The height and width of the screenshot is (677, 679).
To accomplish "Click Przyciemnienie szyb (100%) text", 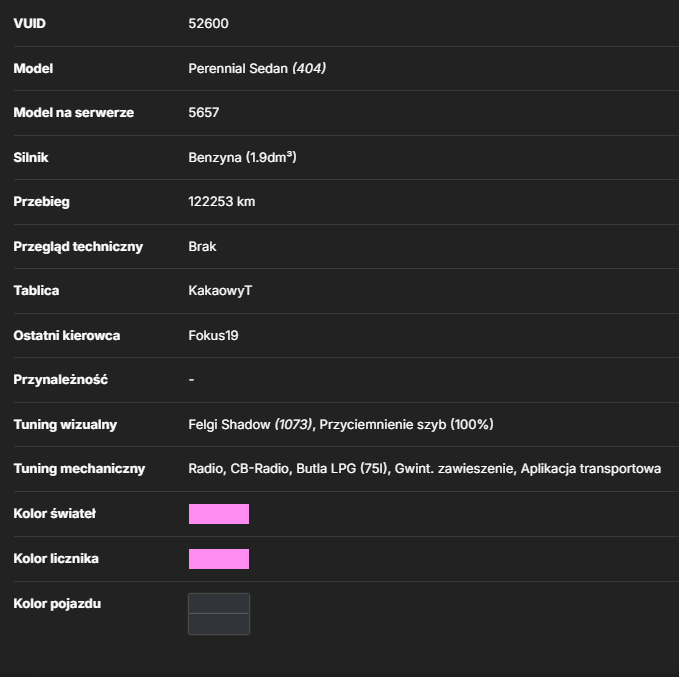I will [406, 424].
